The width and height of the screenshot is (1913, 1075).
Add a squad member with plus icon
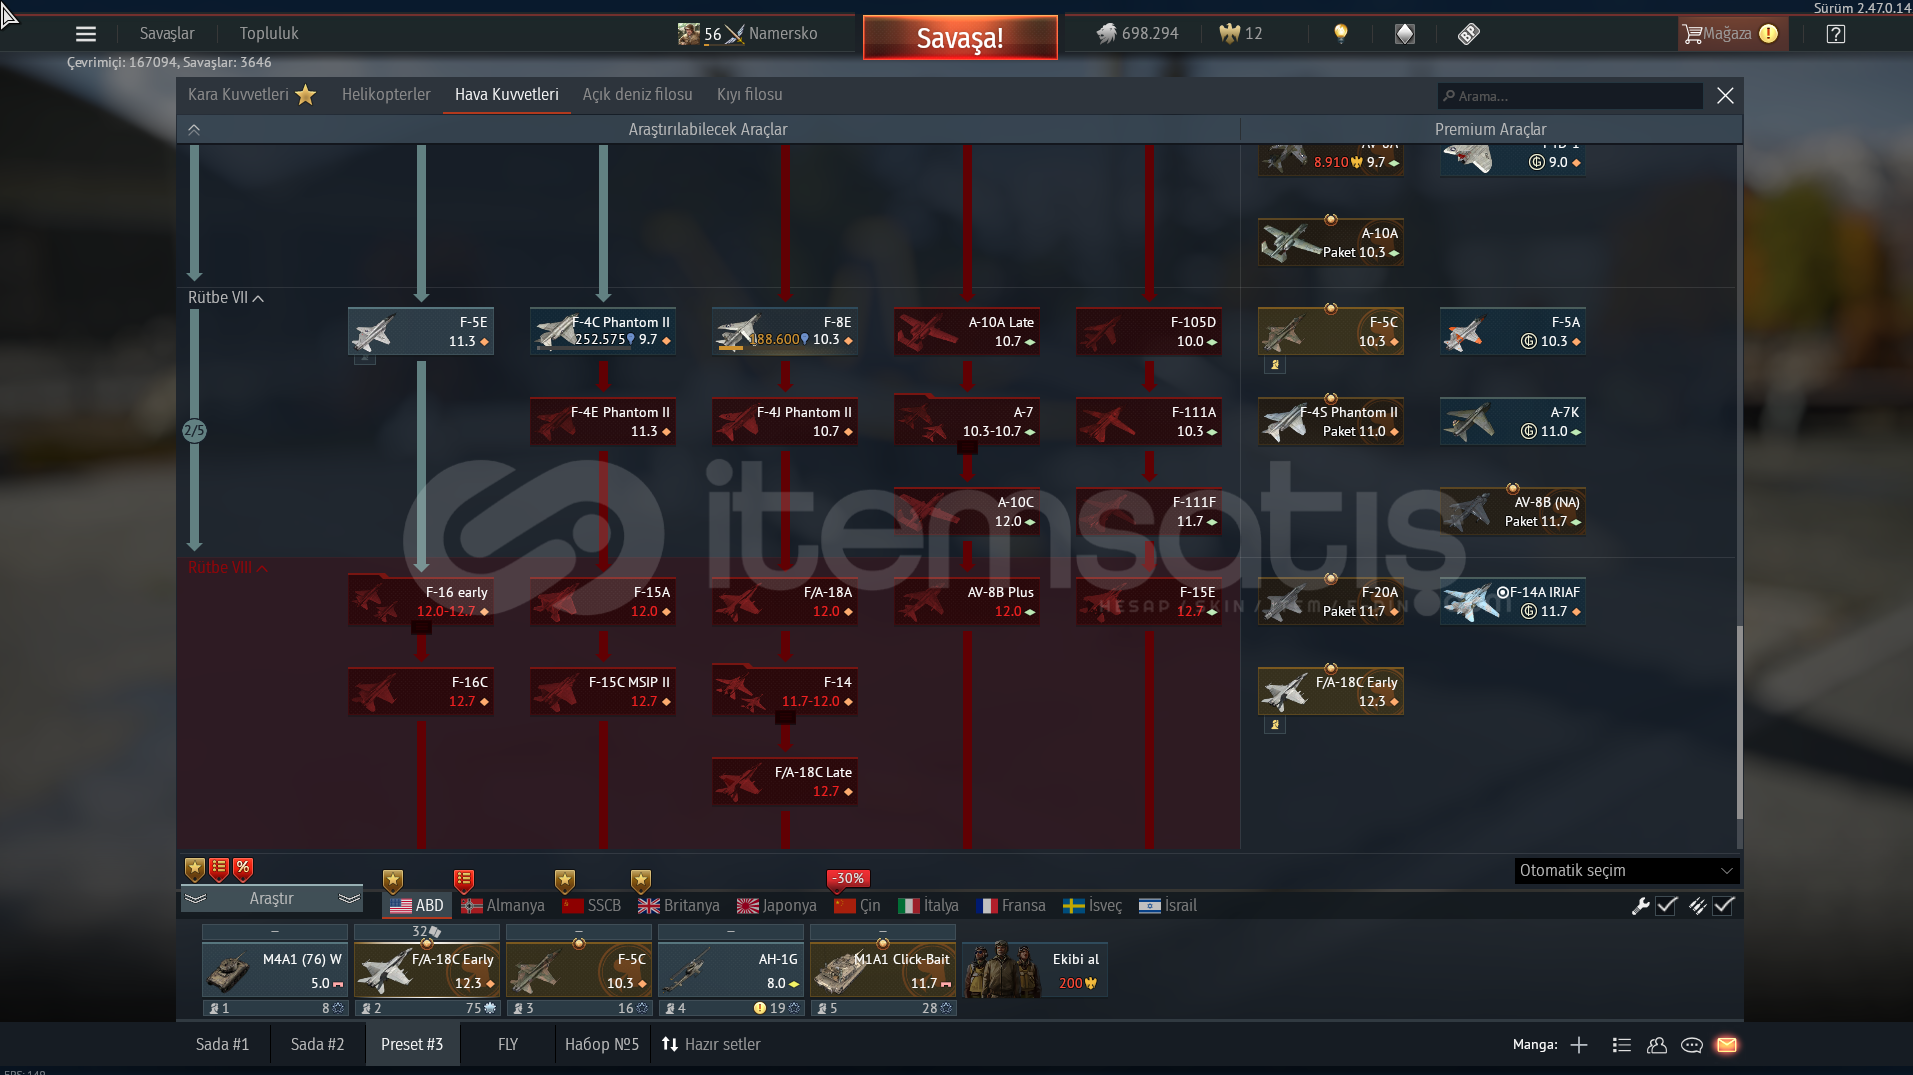1579,1045
